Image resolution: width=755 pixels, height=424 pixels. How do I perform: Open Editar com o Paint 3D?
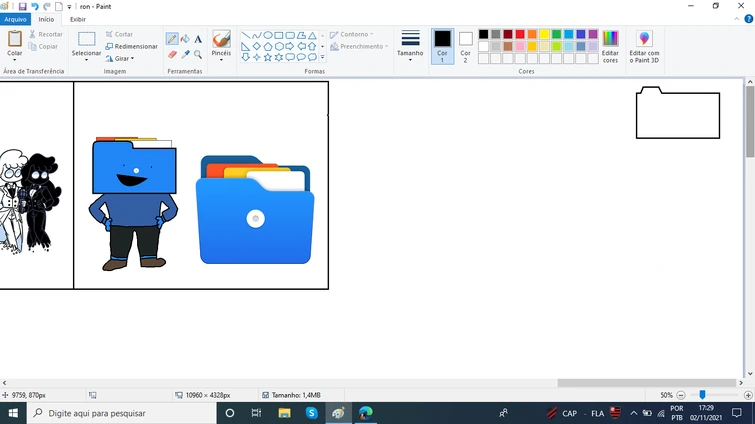coord(644,46)
